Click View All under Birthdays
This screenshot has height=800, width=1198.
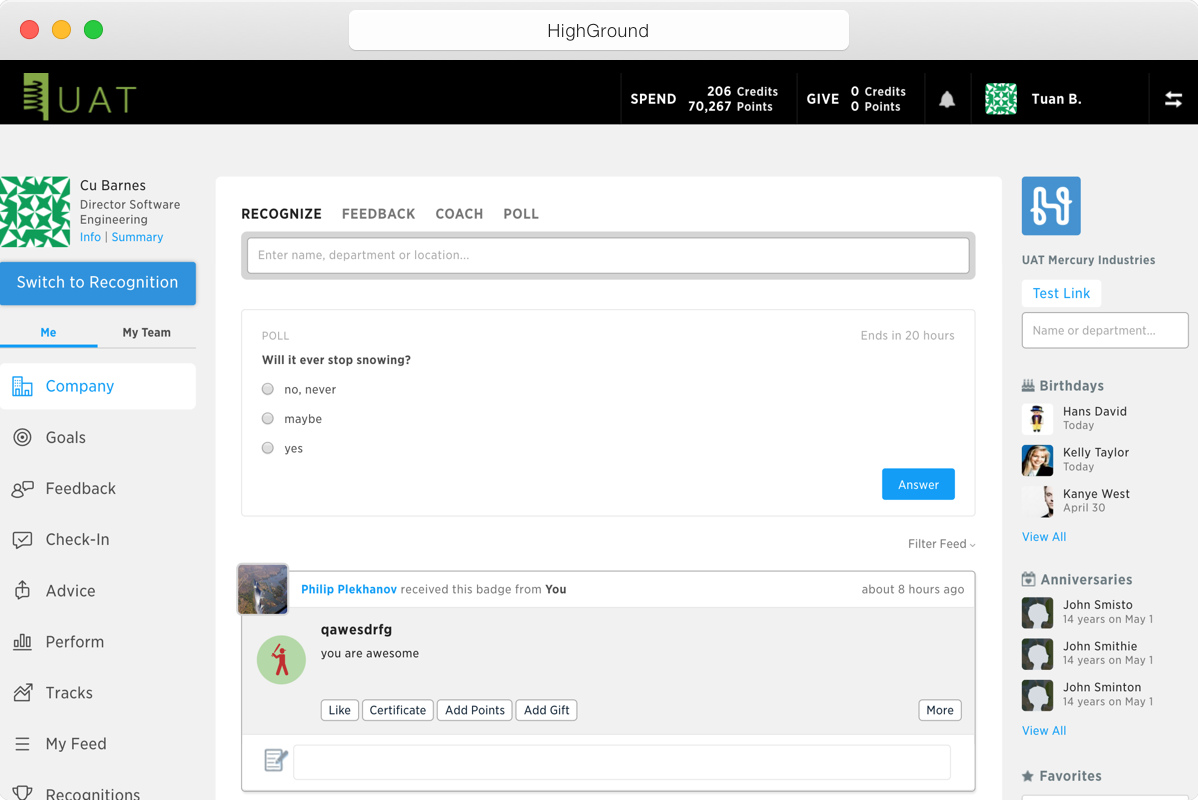(x=1044, y=536)
